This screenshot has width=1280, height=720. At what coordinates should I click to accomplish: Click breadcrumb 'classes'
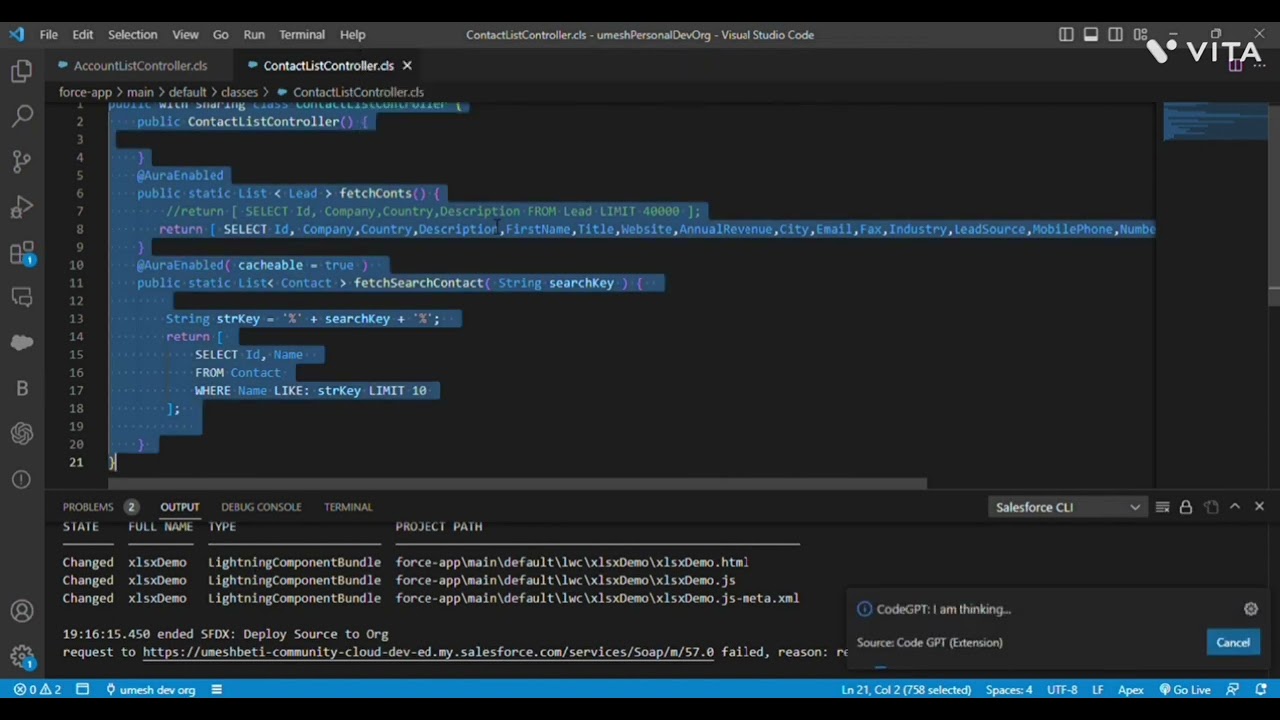coord(239,92)
